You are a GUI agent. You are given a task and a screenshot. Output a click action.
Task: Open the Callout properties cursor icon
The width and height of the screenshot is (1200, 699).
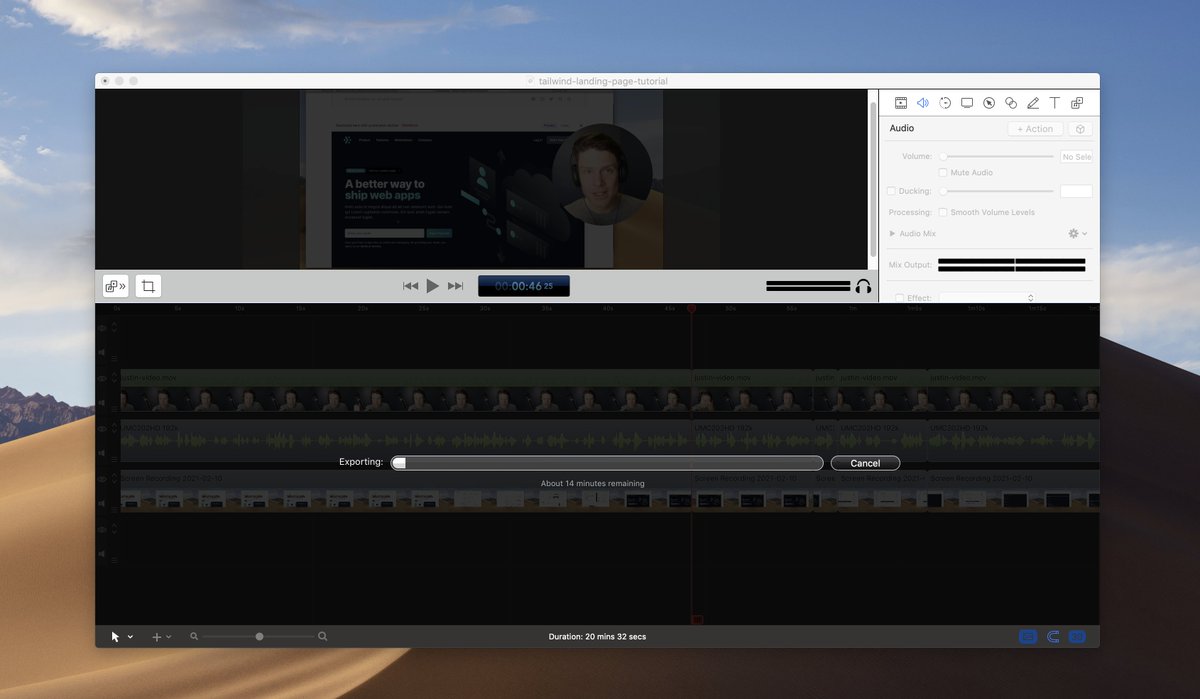(989, 103)
